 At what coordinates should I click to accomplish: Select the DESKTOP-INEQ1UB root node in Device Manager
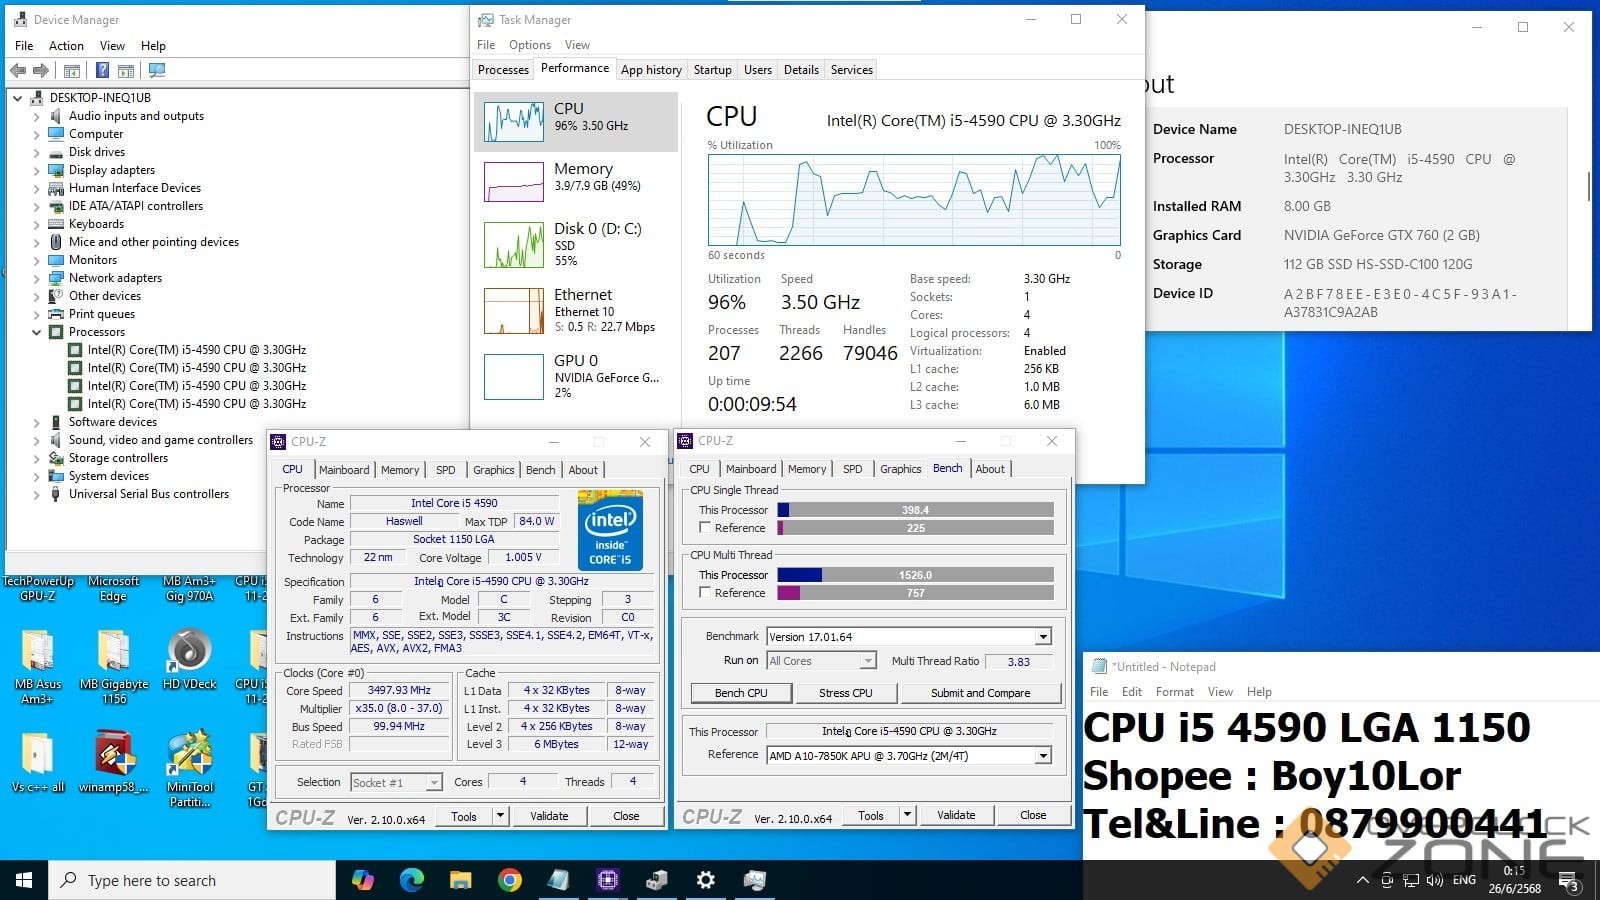tap(100, 98)
